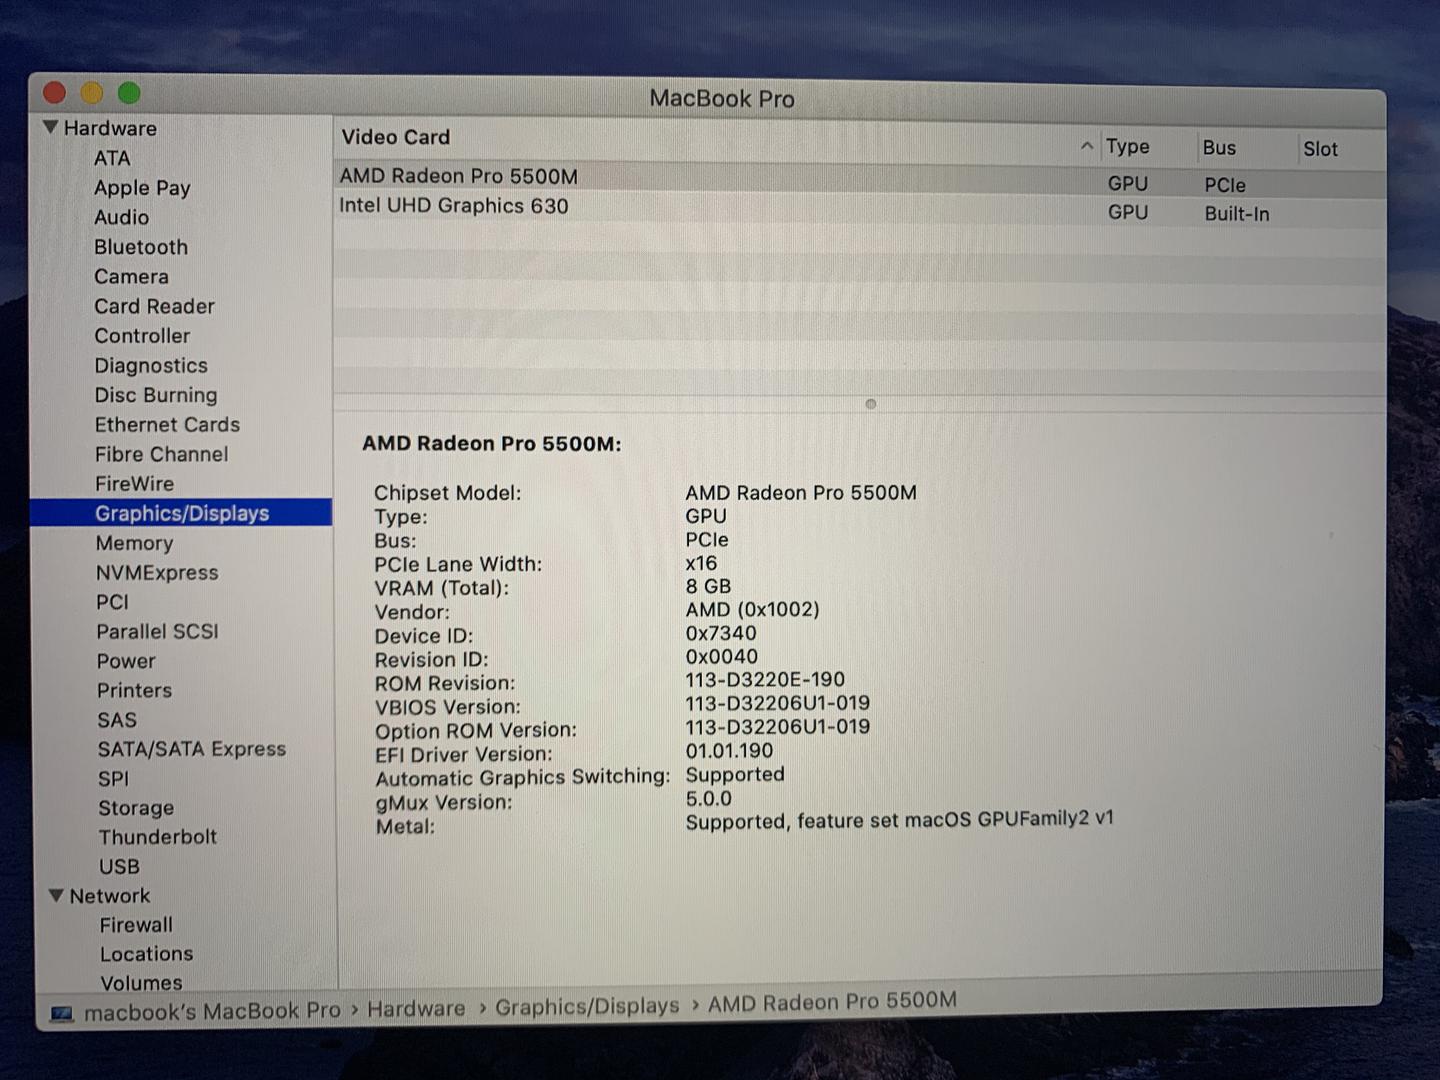Select the Intel UHD Graphics 630 row

coord(453,206)
